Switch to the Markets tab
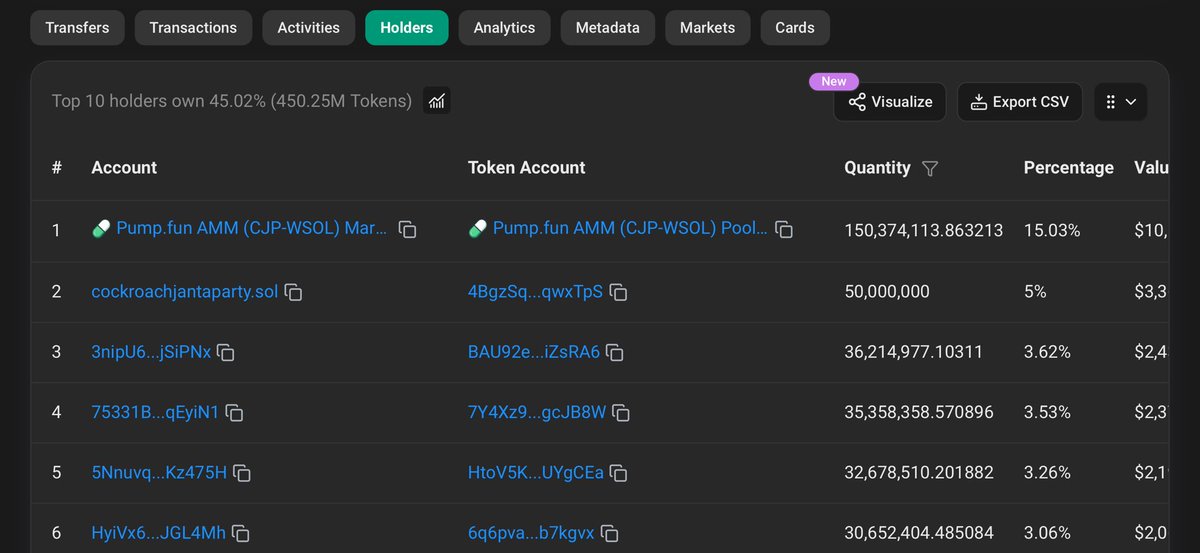The height and width of the screenshot is (553, 1200). coord(707,28)
